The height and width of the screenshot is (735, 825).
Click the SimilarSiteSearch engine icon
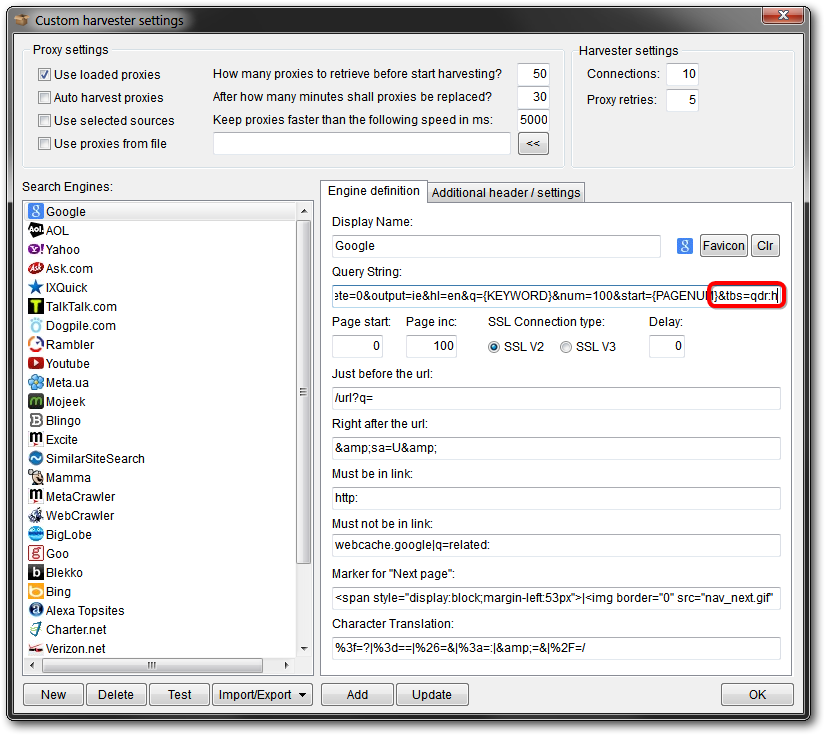[35, 458]
